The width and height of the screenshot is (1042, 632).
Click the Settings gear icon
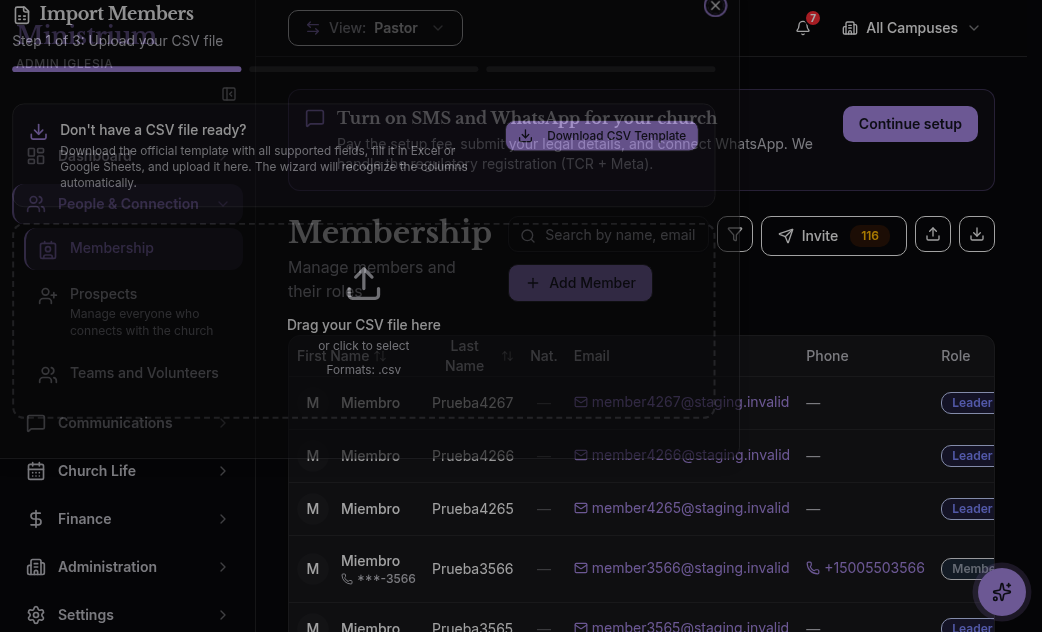click(x=36, y=615)
